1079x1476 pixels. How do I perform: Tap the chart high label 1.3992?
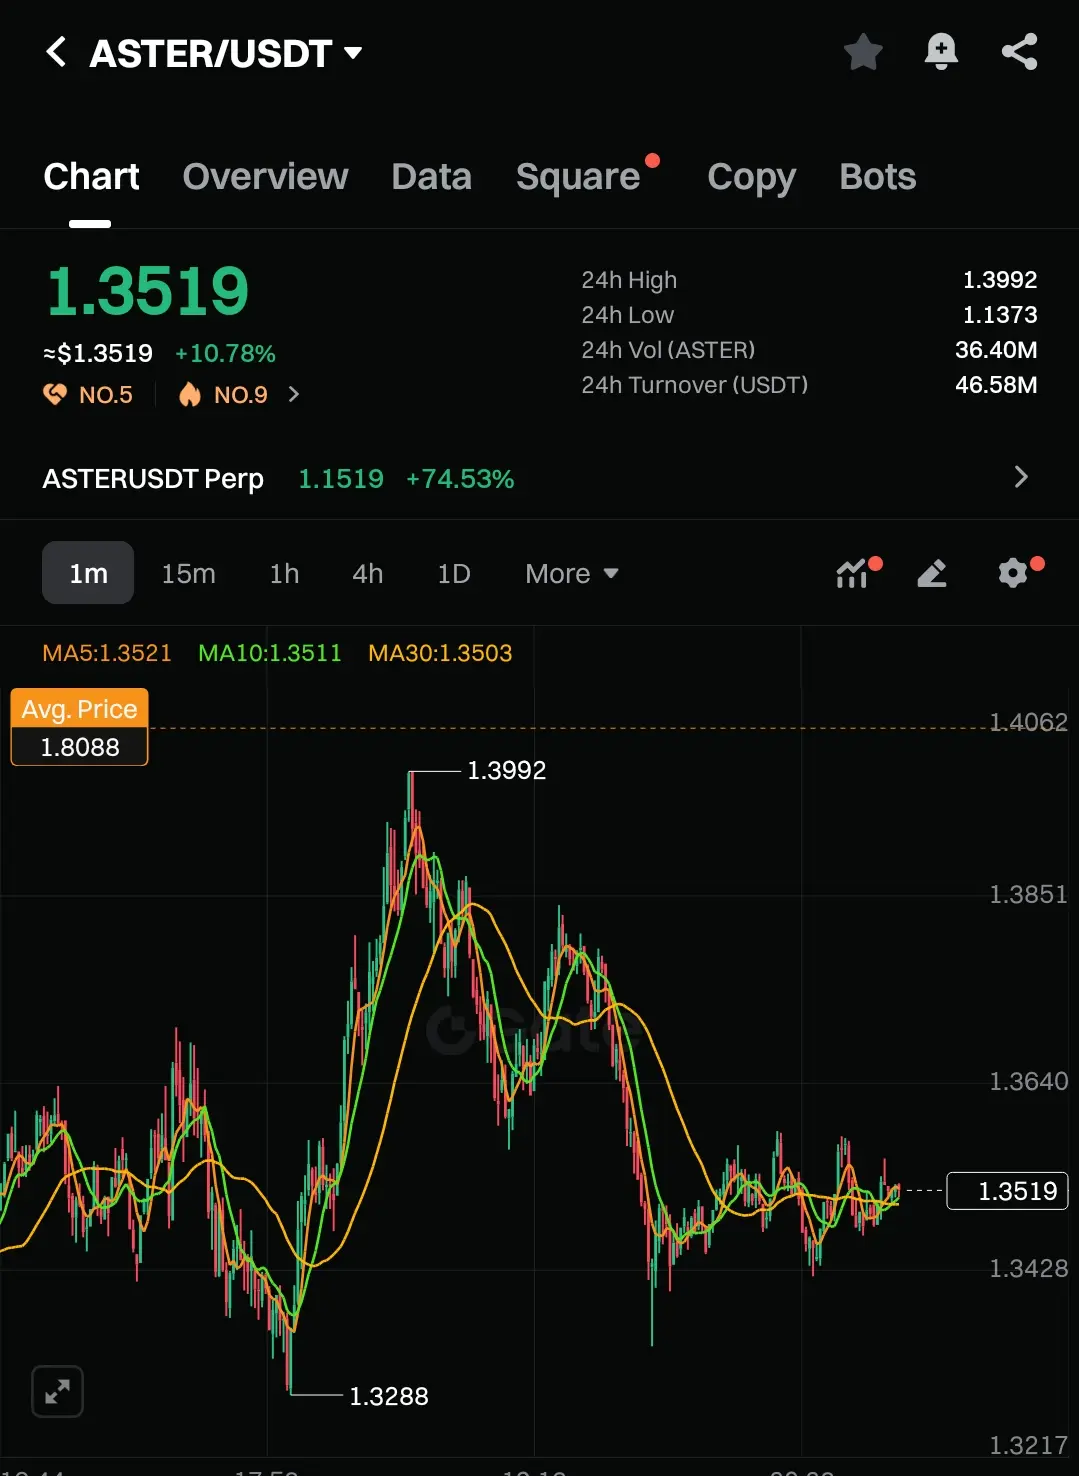(x=507, y=770)
